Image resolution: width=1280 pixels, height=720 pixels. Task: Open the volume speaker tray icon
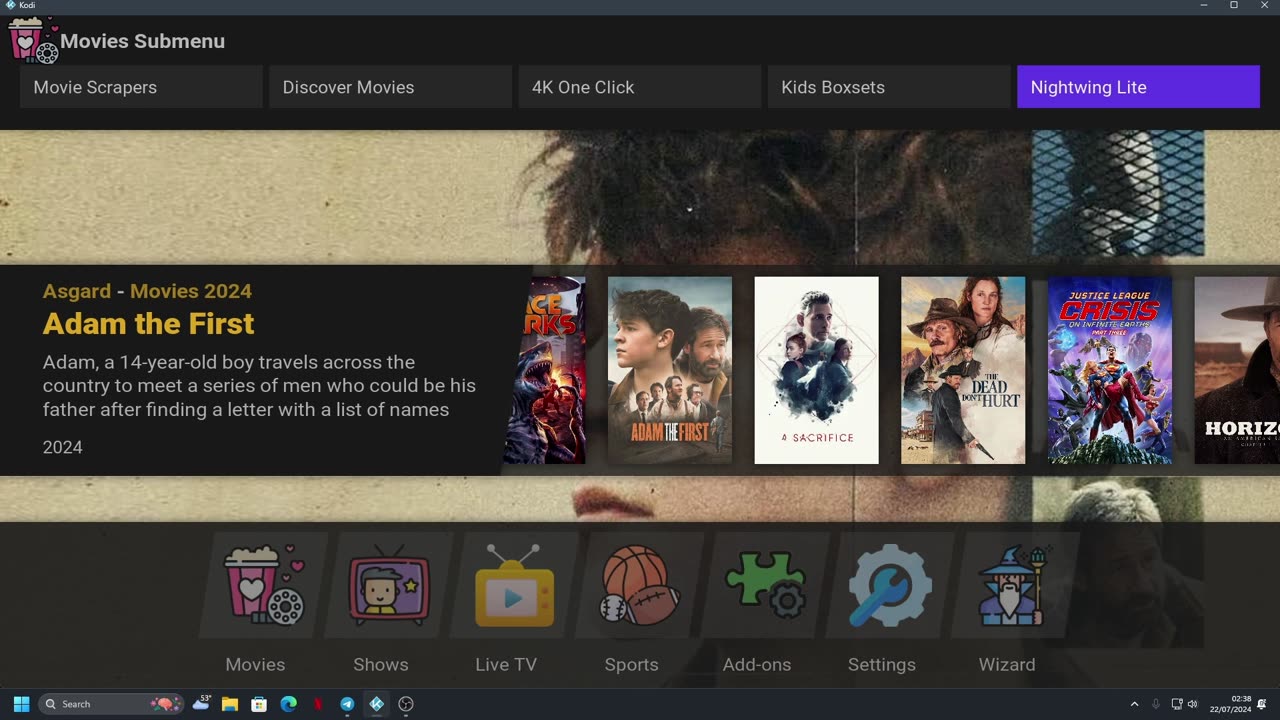click(x=1192, y=704)
